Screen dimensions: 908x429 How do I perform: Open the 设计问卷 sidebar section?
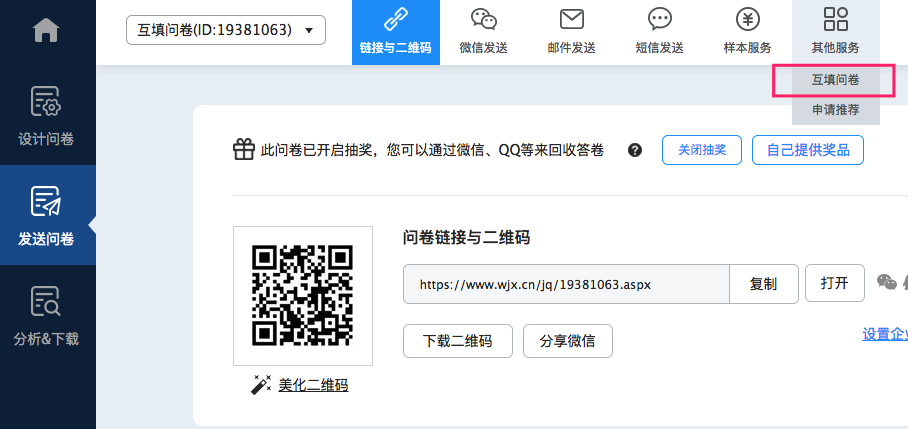tap(46, 115)
